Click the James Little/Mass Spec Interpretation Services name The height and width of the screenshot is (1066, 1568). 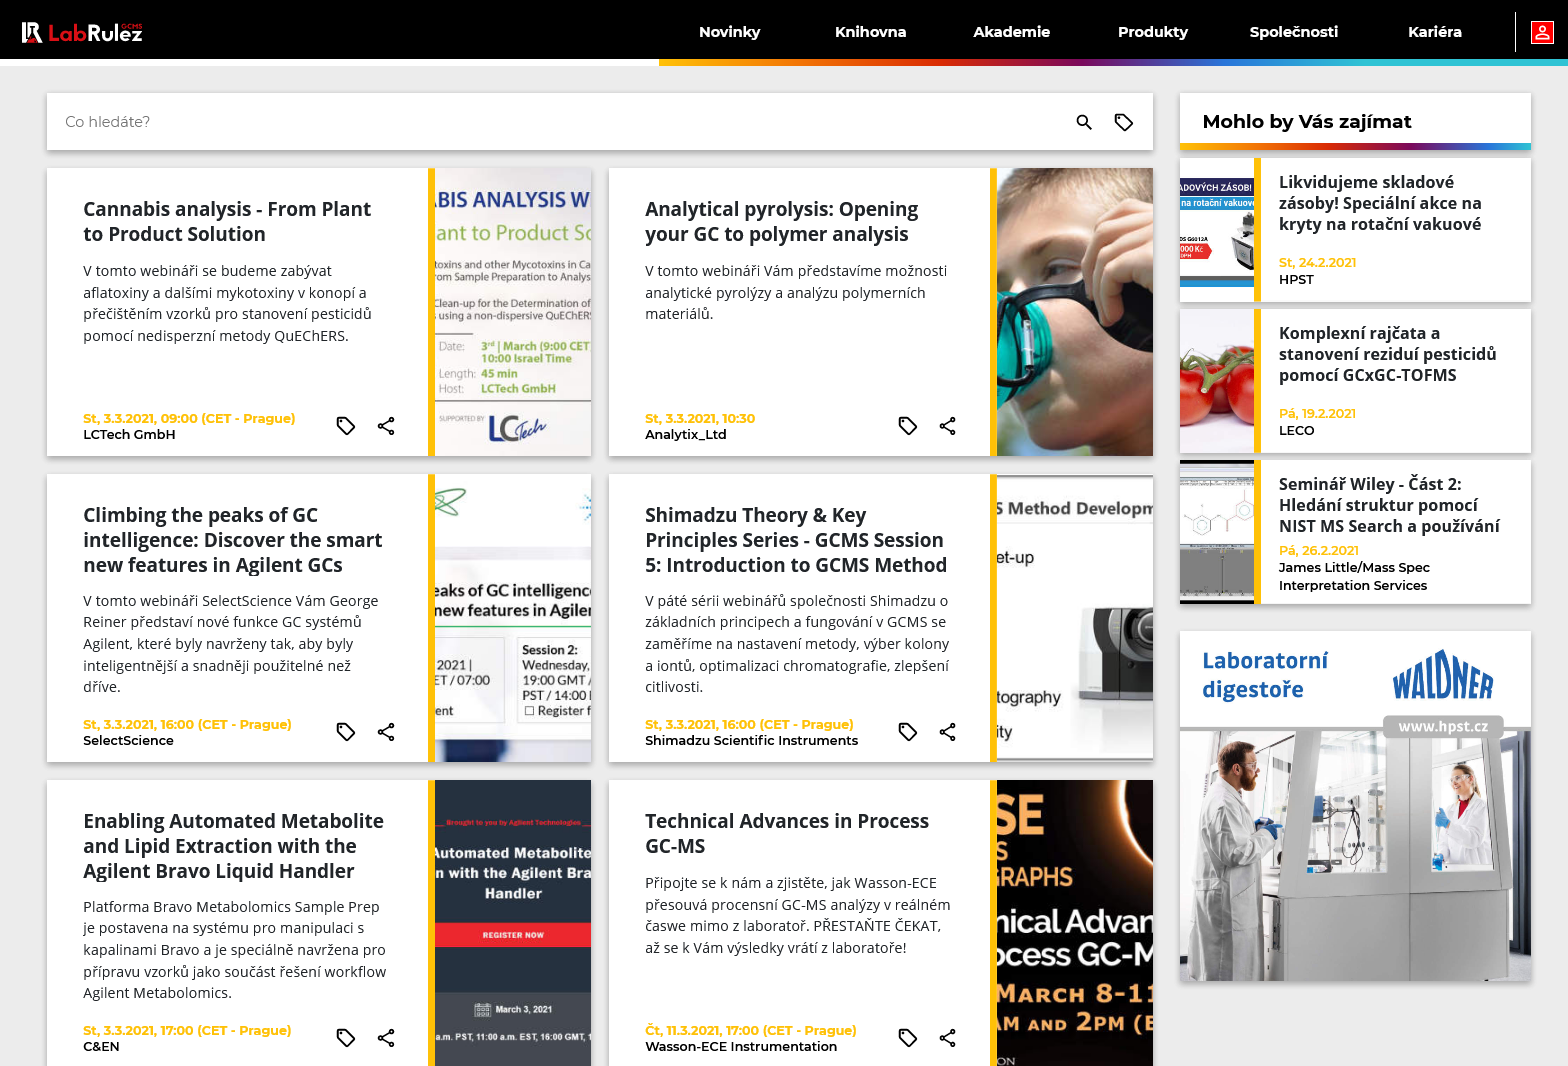tap(1354, 577)
